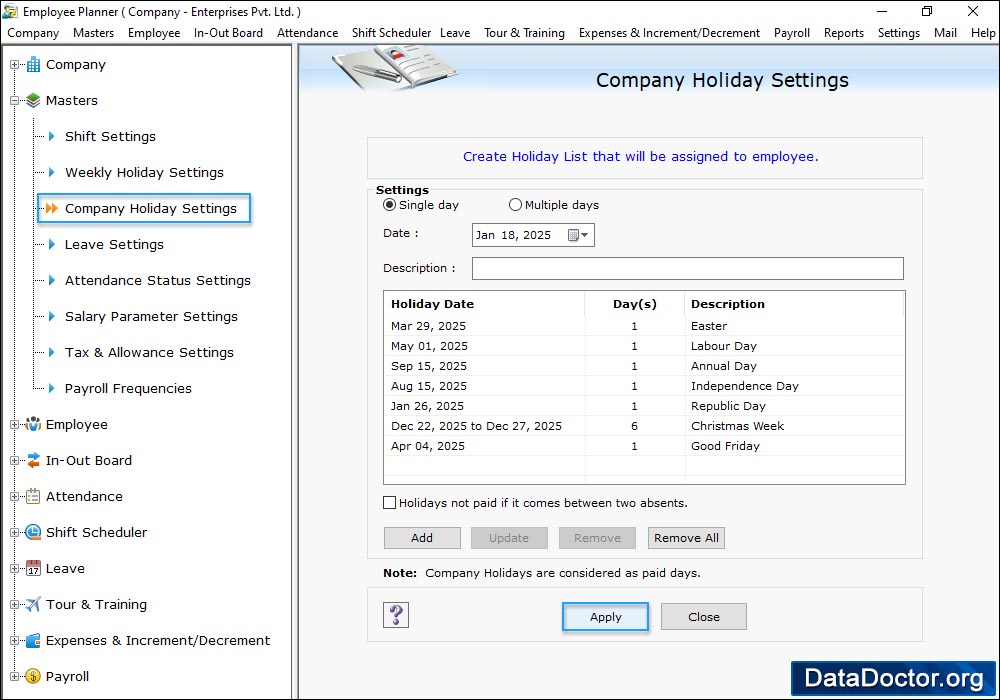Click the Attendance Status Settings arrow icon
1000x700 pixels.
(52, 280)
